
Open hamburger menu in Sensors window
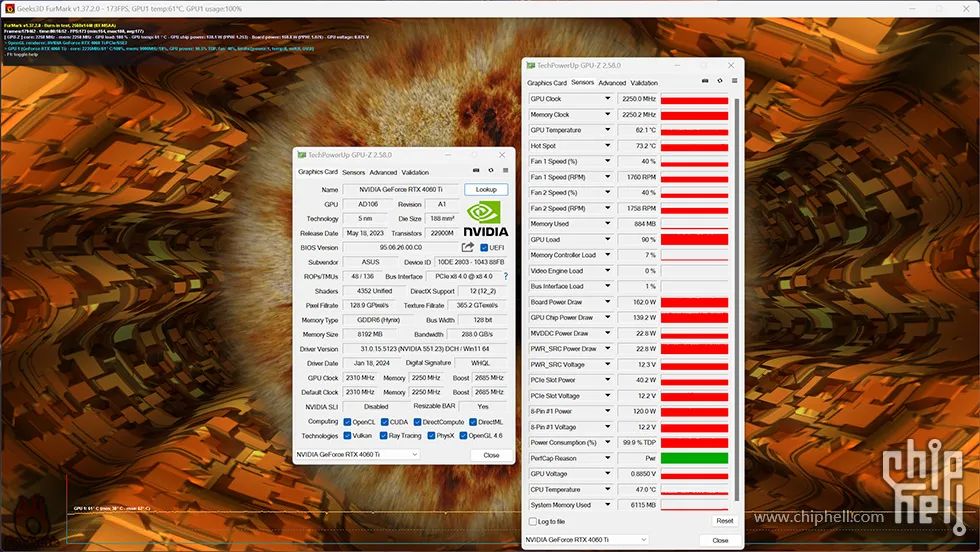click(735, 81)
